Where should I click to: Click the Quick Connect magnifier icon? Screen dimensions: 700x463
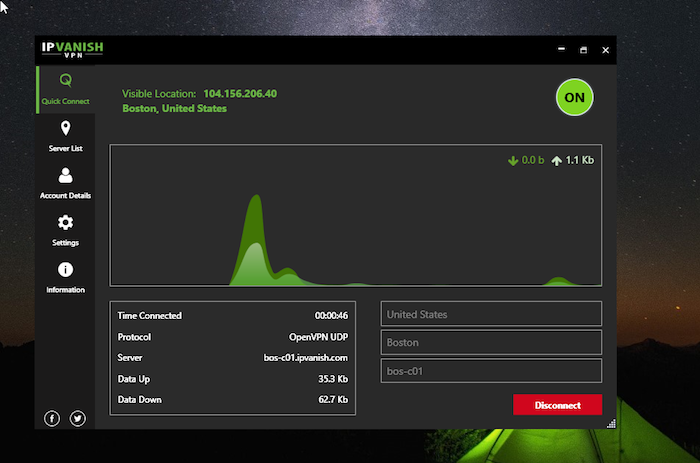66,80
